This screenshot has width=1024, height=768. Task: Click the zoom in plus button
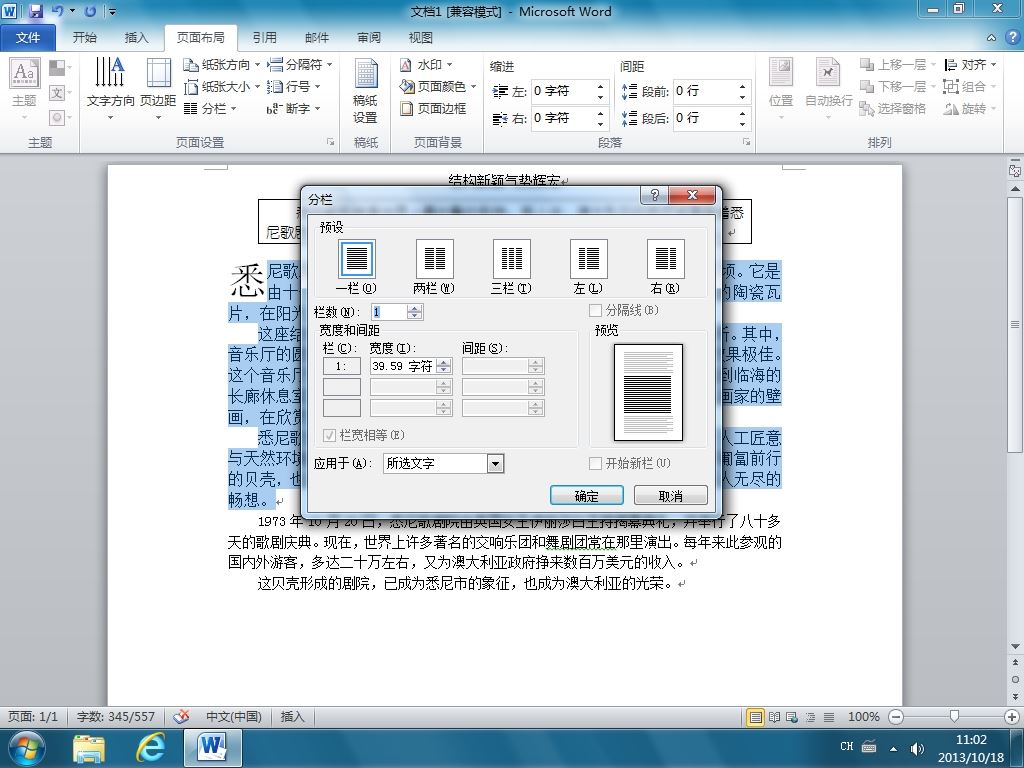(1012, 717)
